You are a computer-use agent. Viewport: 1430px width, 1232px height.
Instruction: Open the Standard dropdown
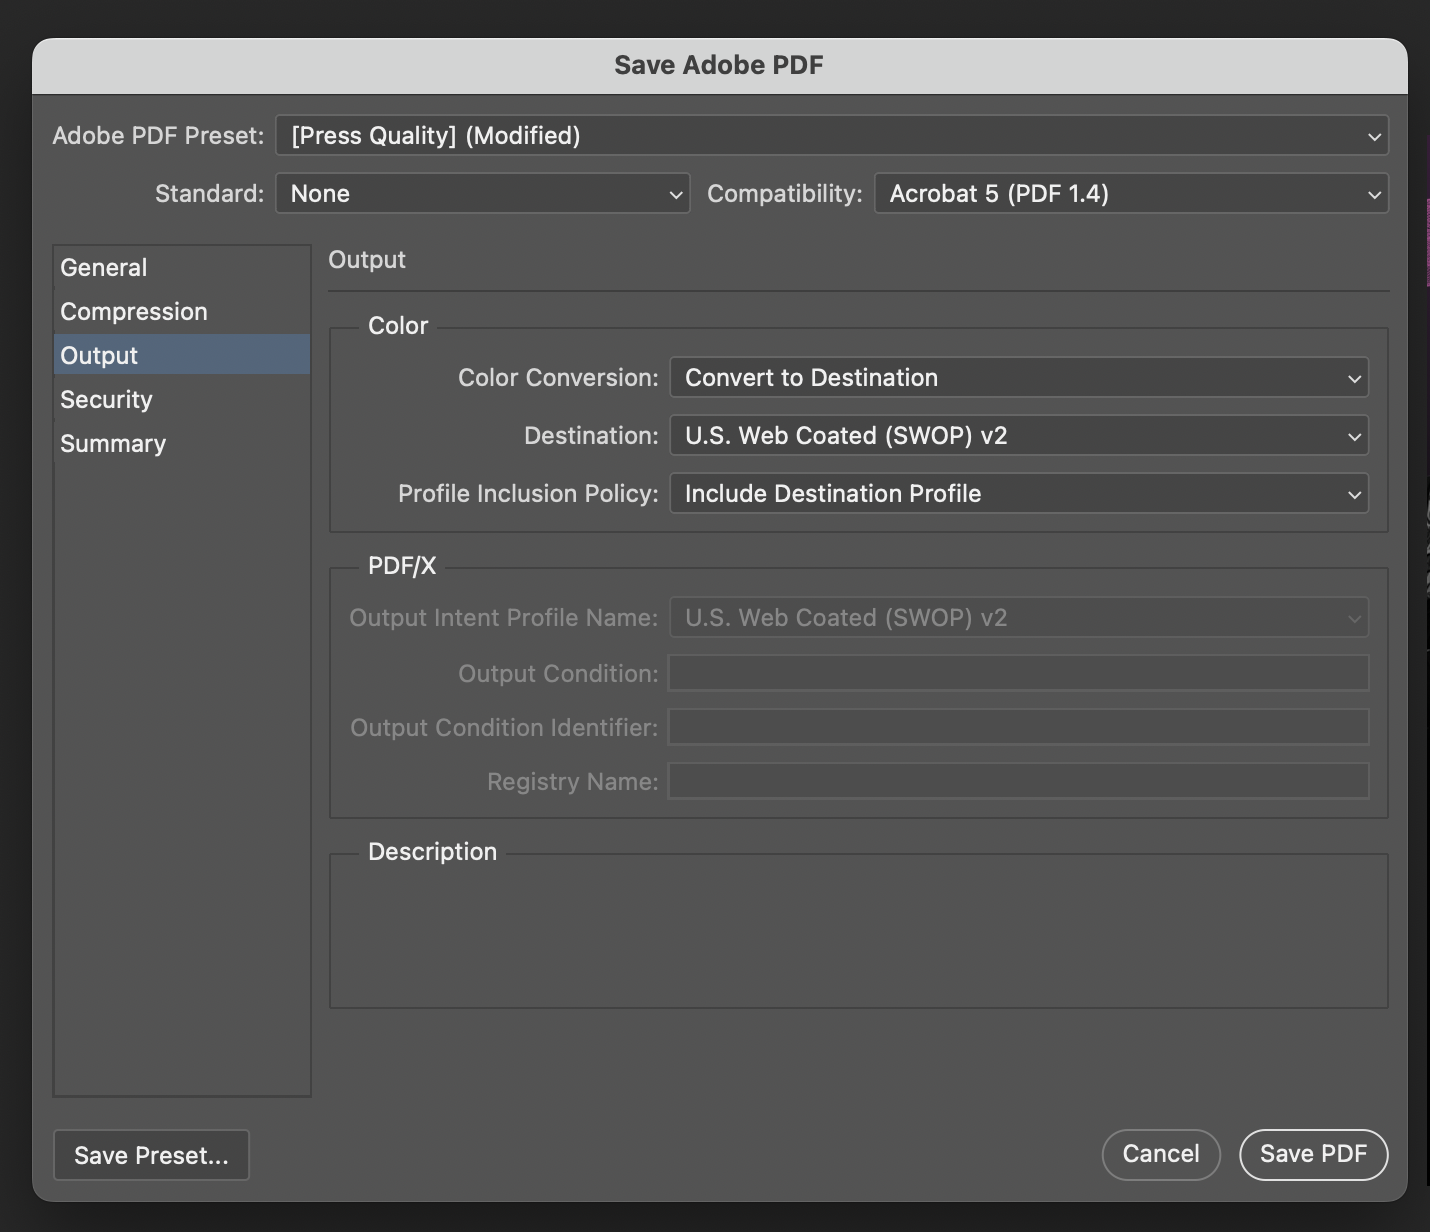pyautogui.click(x=482, y=193)
